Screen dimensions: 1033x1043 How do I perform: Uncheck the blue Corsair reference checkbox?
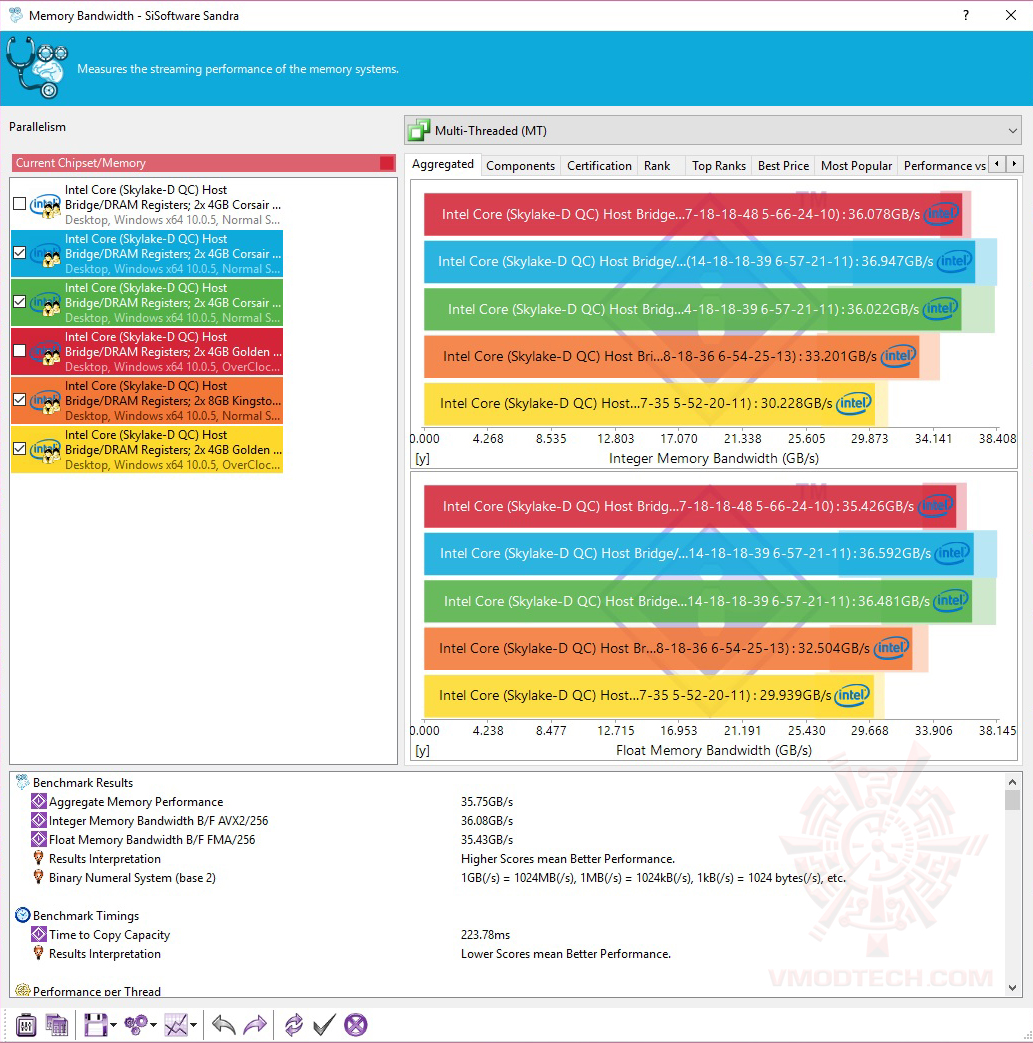(x=20, y=253)
